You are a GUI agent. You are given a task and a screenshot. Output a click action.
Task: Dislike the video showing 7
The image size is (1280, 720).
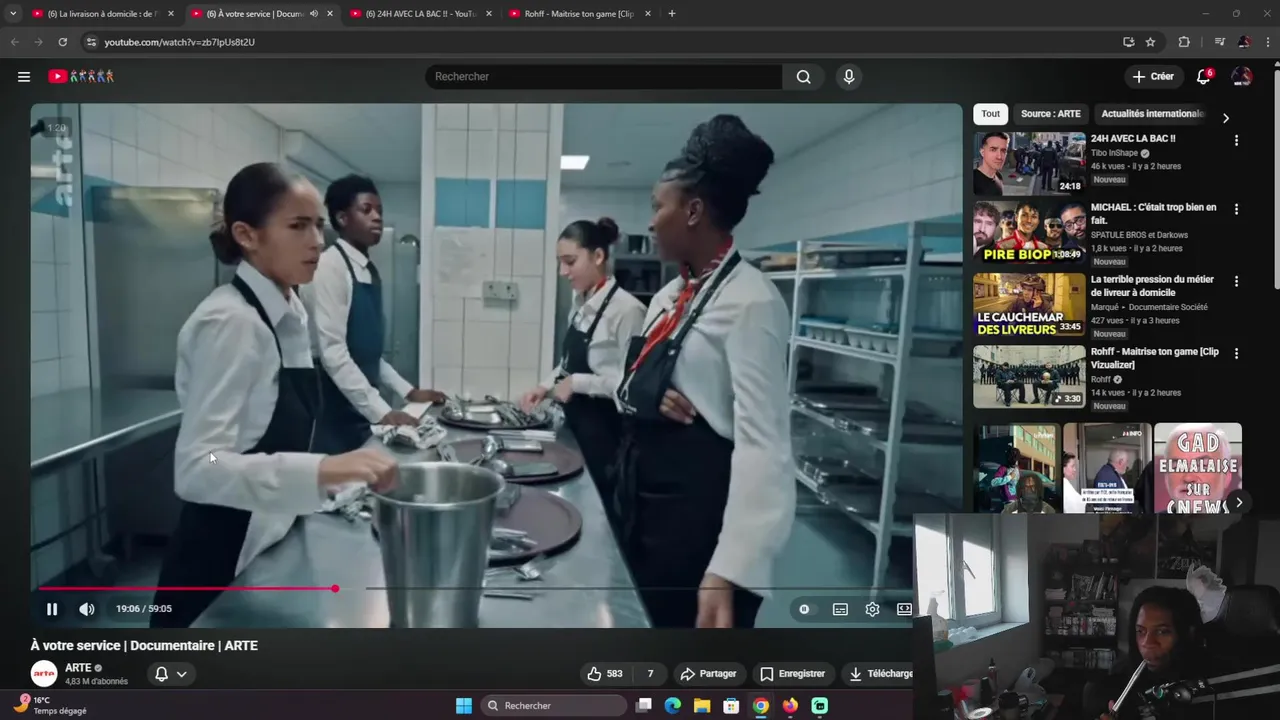click(x=650, y=674)
